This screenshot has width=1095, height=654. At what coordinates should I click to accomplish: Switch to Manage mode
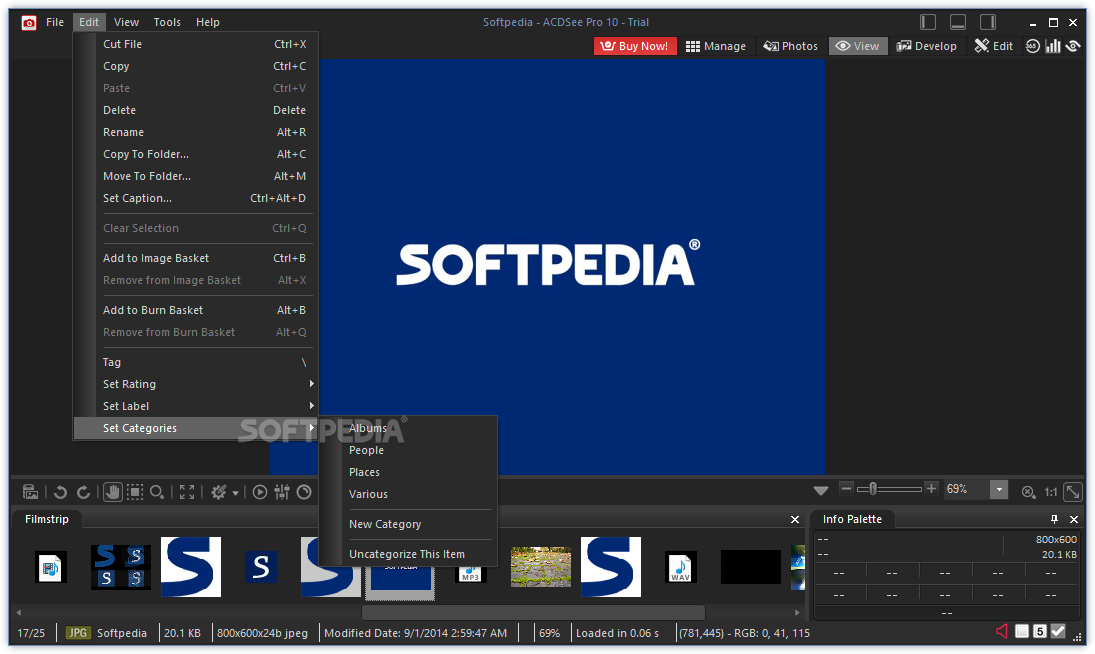click(716, 46)
